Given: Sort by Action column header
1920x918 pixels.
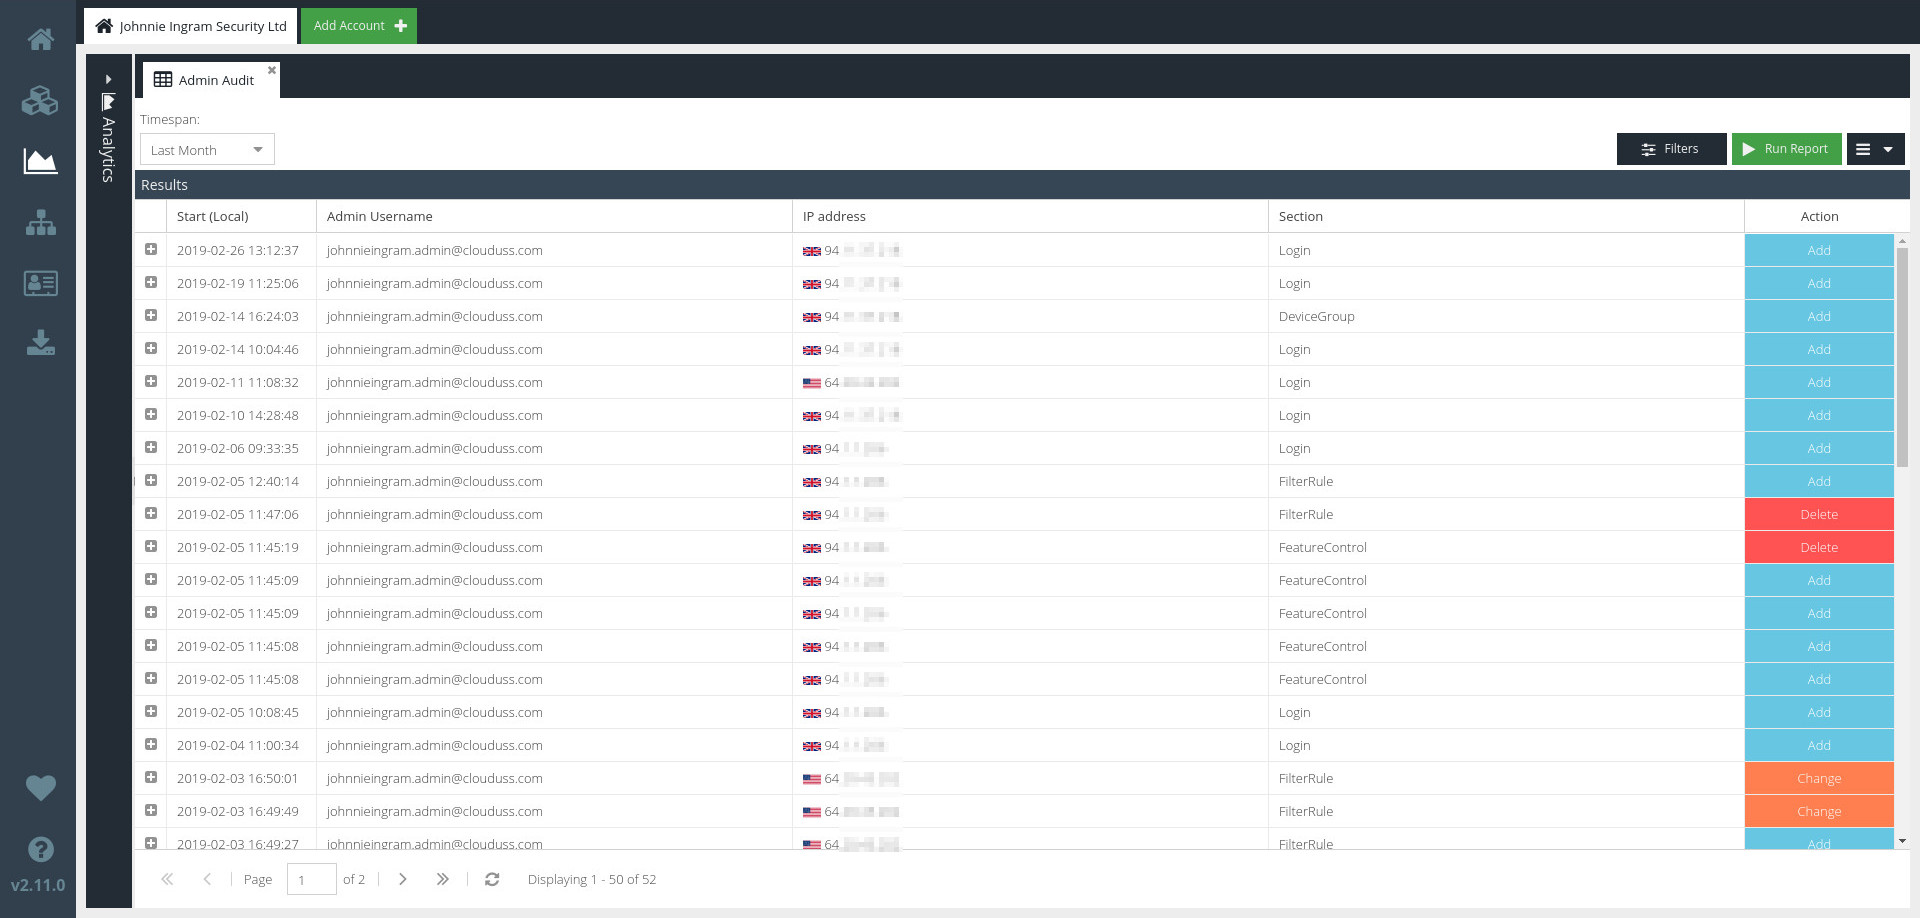Looking at the screenshot, I should click(1819, 216).
